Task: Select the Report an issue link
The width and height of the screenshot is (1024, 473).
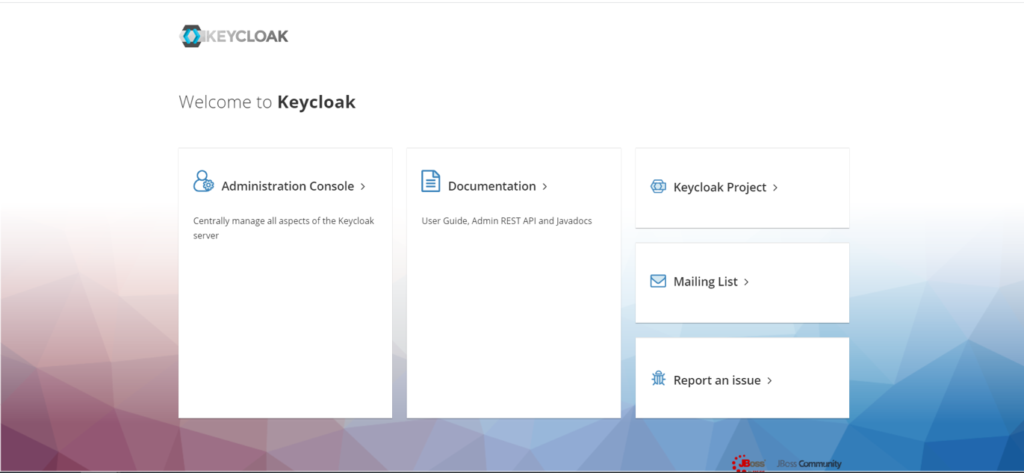Action: [716, 380]
